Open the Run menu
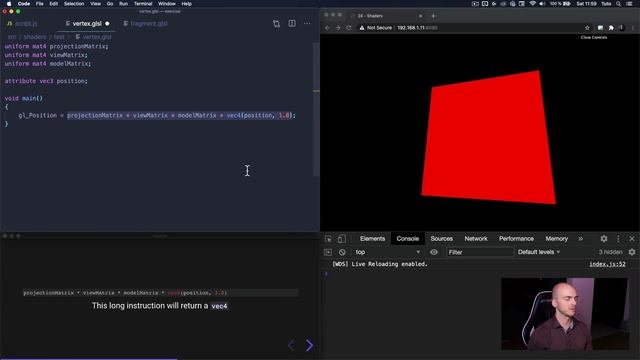Image resolution: width=640 pixels, height=360 pixels. click(x=123, y=4)
